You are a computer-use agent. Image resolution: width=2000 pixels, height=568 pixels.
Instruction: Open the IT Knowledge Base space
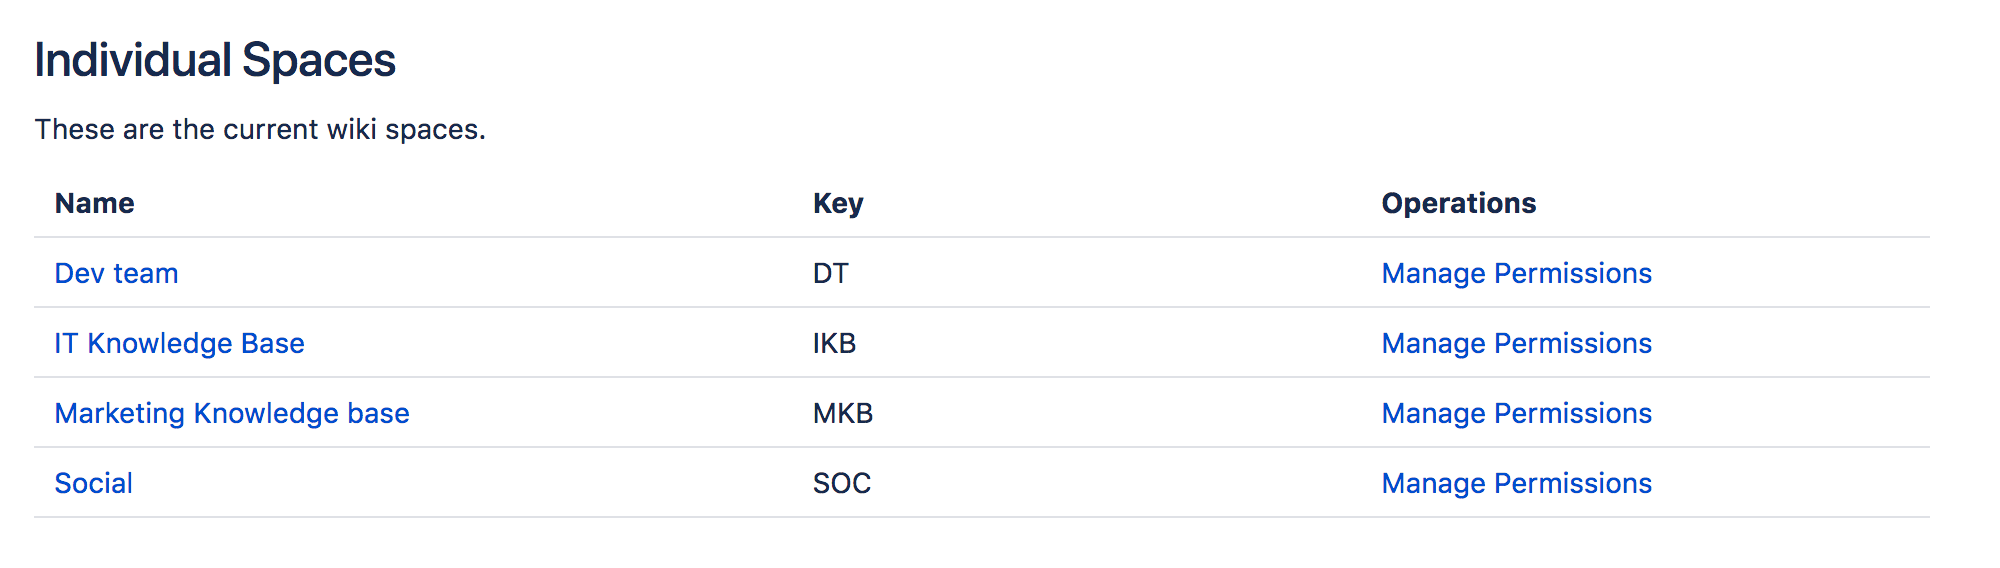point(179,343)
